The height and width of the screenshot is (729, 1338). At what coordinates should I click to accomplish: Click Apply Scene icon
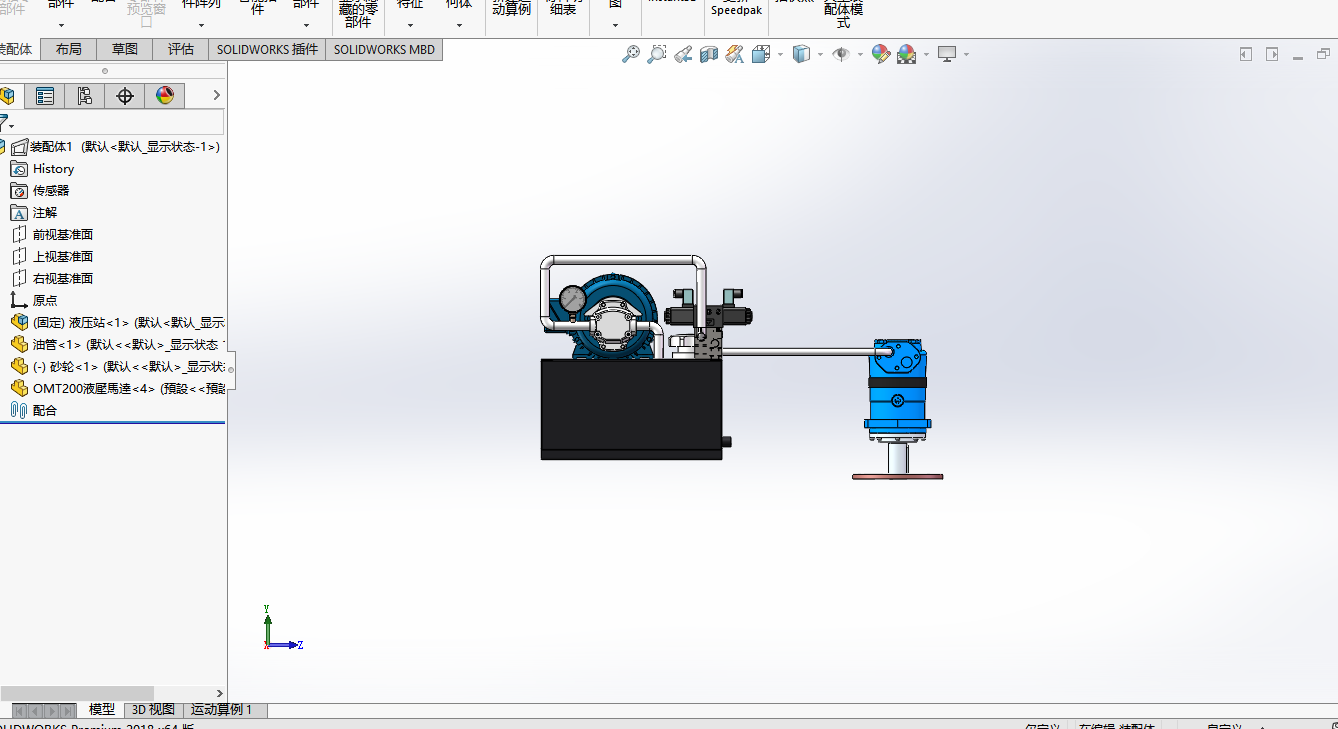(907, 54)
